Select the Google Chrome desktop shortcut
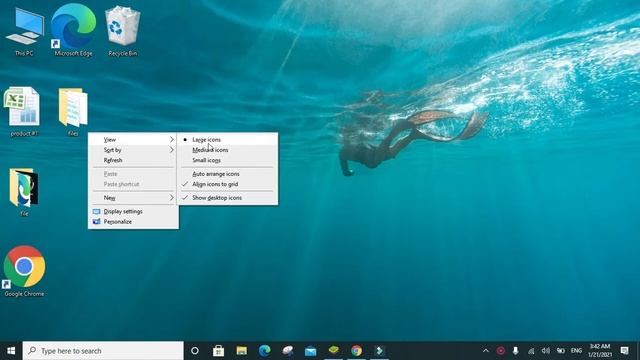The image size is (640, 360). point(24,271)
